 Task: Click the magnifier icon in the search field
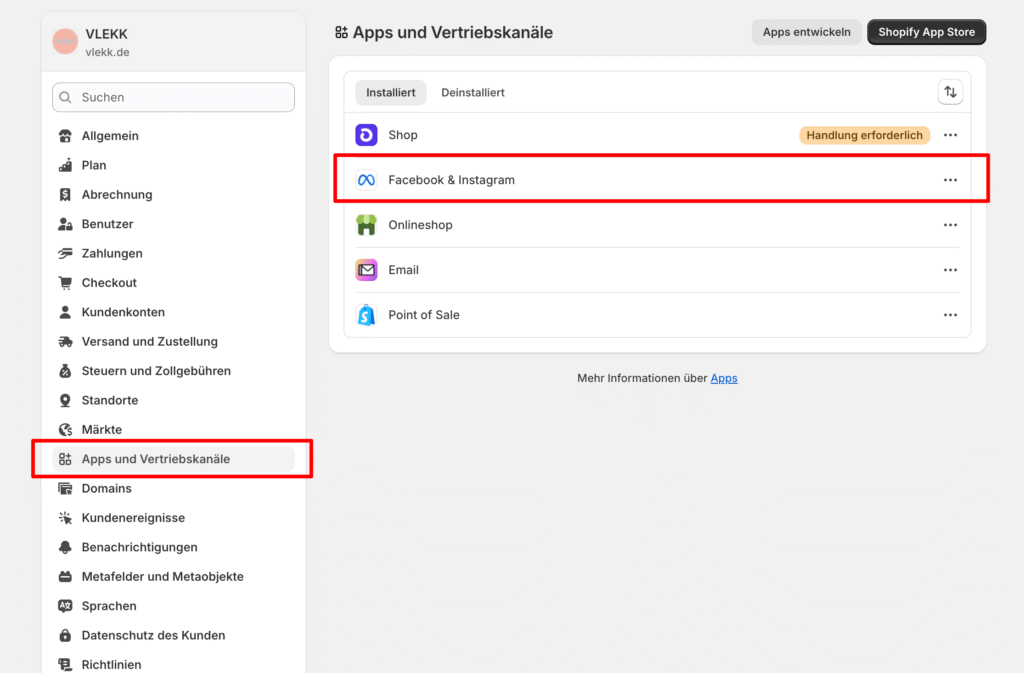point(65,97)
